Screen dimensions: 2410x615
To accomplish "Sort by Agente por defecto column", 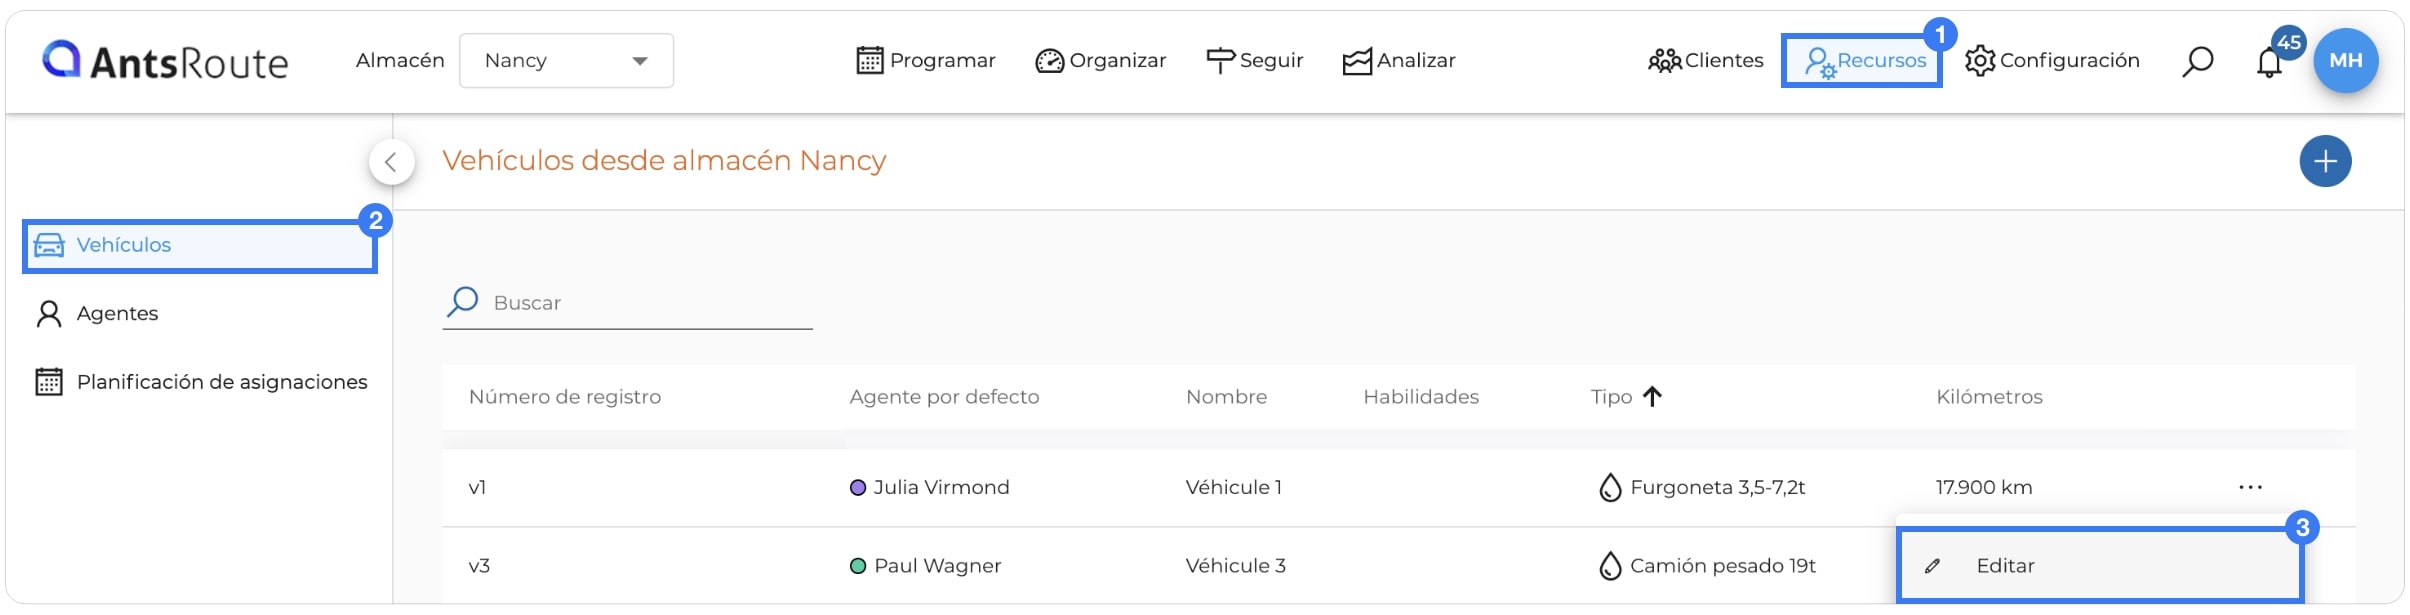I will 944,397.
